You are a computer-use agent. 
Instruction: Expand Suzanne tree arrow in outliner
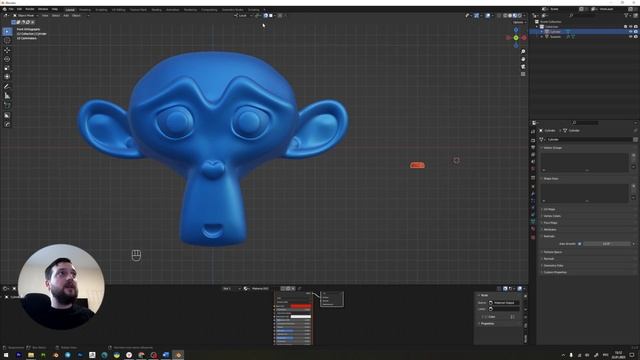[542, 36]
